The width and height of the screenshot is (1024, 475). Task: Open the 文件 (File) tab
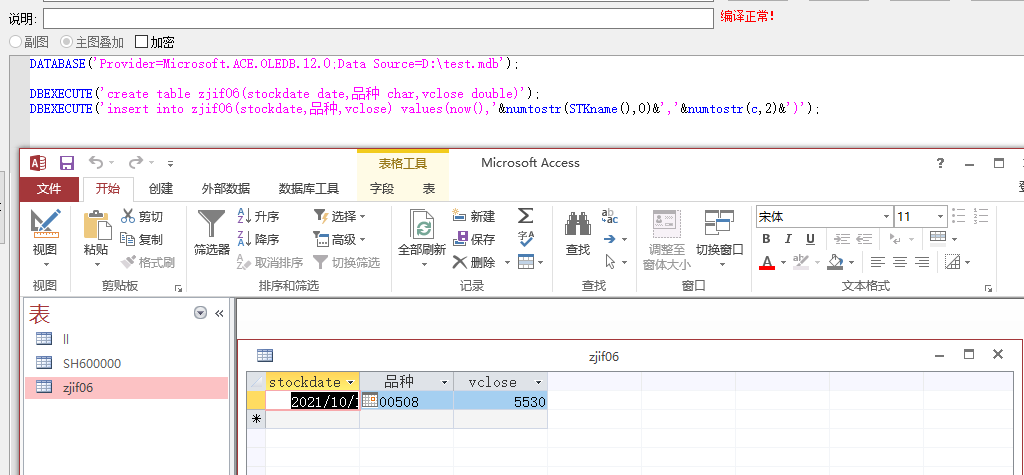coord(49,189)
